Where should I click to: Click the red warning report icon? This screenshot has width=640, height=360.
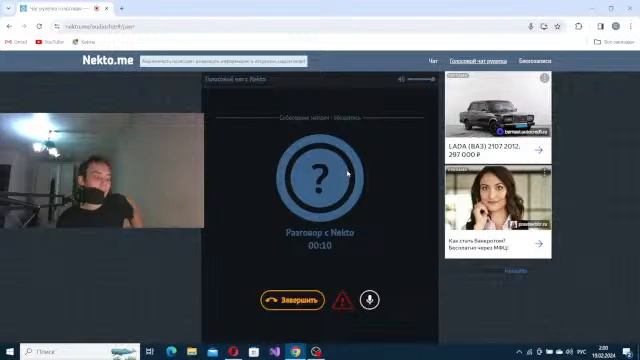[x=342, y=301]
